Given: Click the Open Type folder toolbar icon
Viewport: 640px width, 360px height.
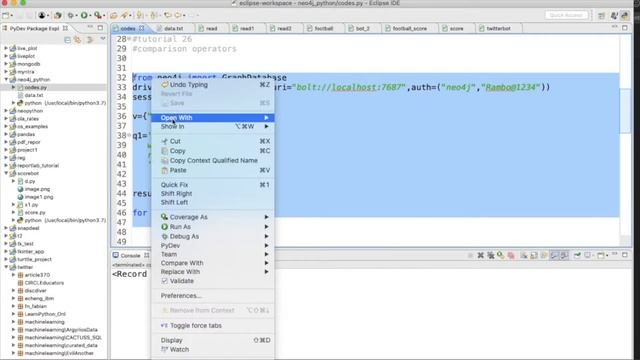Looking at the screenshot, I should coord(113,15).
